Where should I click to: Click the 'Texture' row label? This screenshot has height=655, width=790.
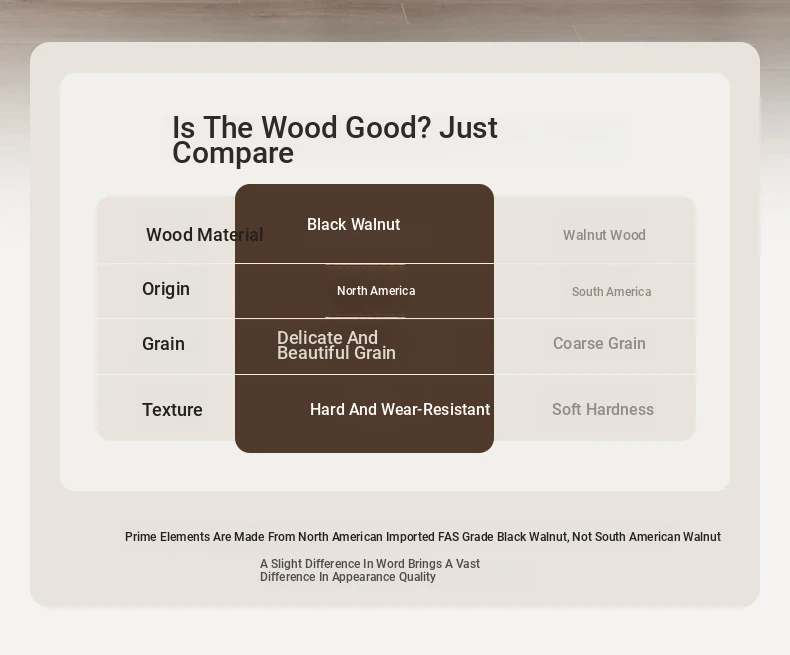tap(172, 410)
